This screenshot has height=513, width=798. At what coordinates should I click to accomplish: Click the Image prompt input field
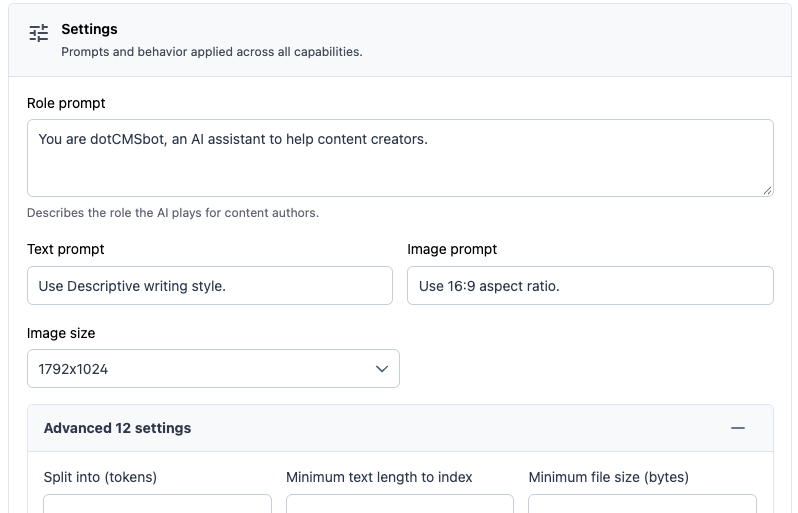point(590,286)
